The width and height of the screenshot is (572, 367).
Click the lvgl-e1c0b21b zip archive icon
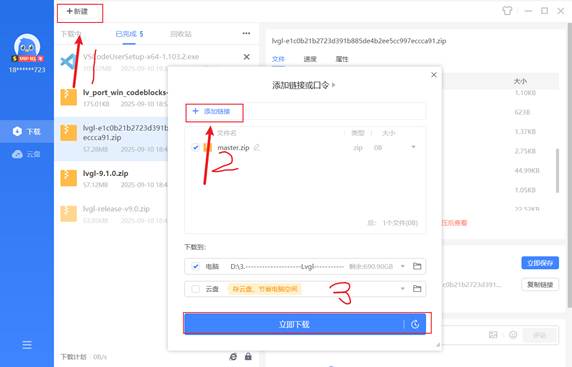(x=69, y=132)
